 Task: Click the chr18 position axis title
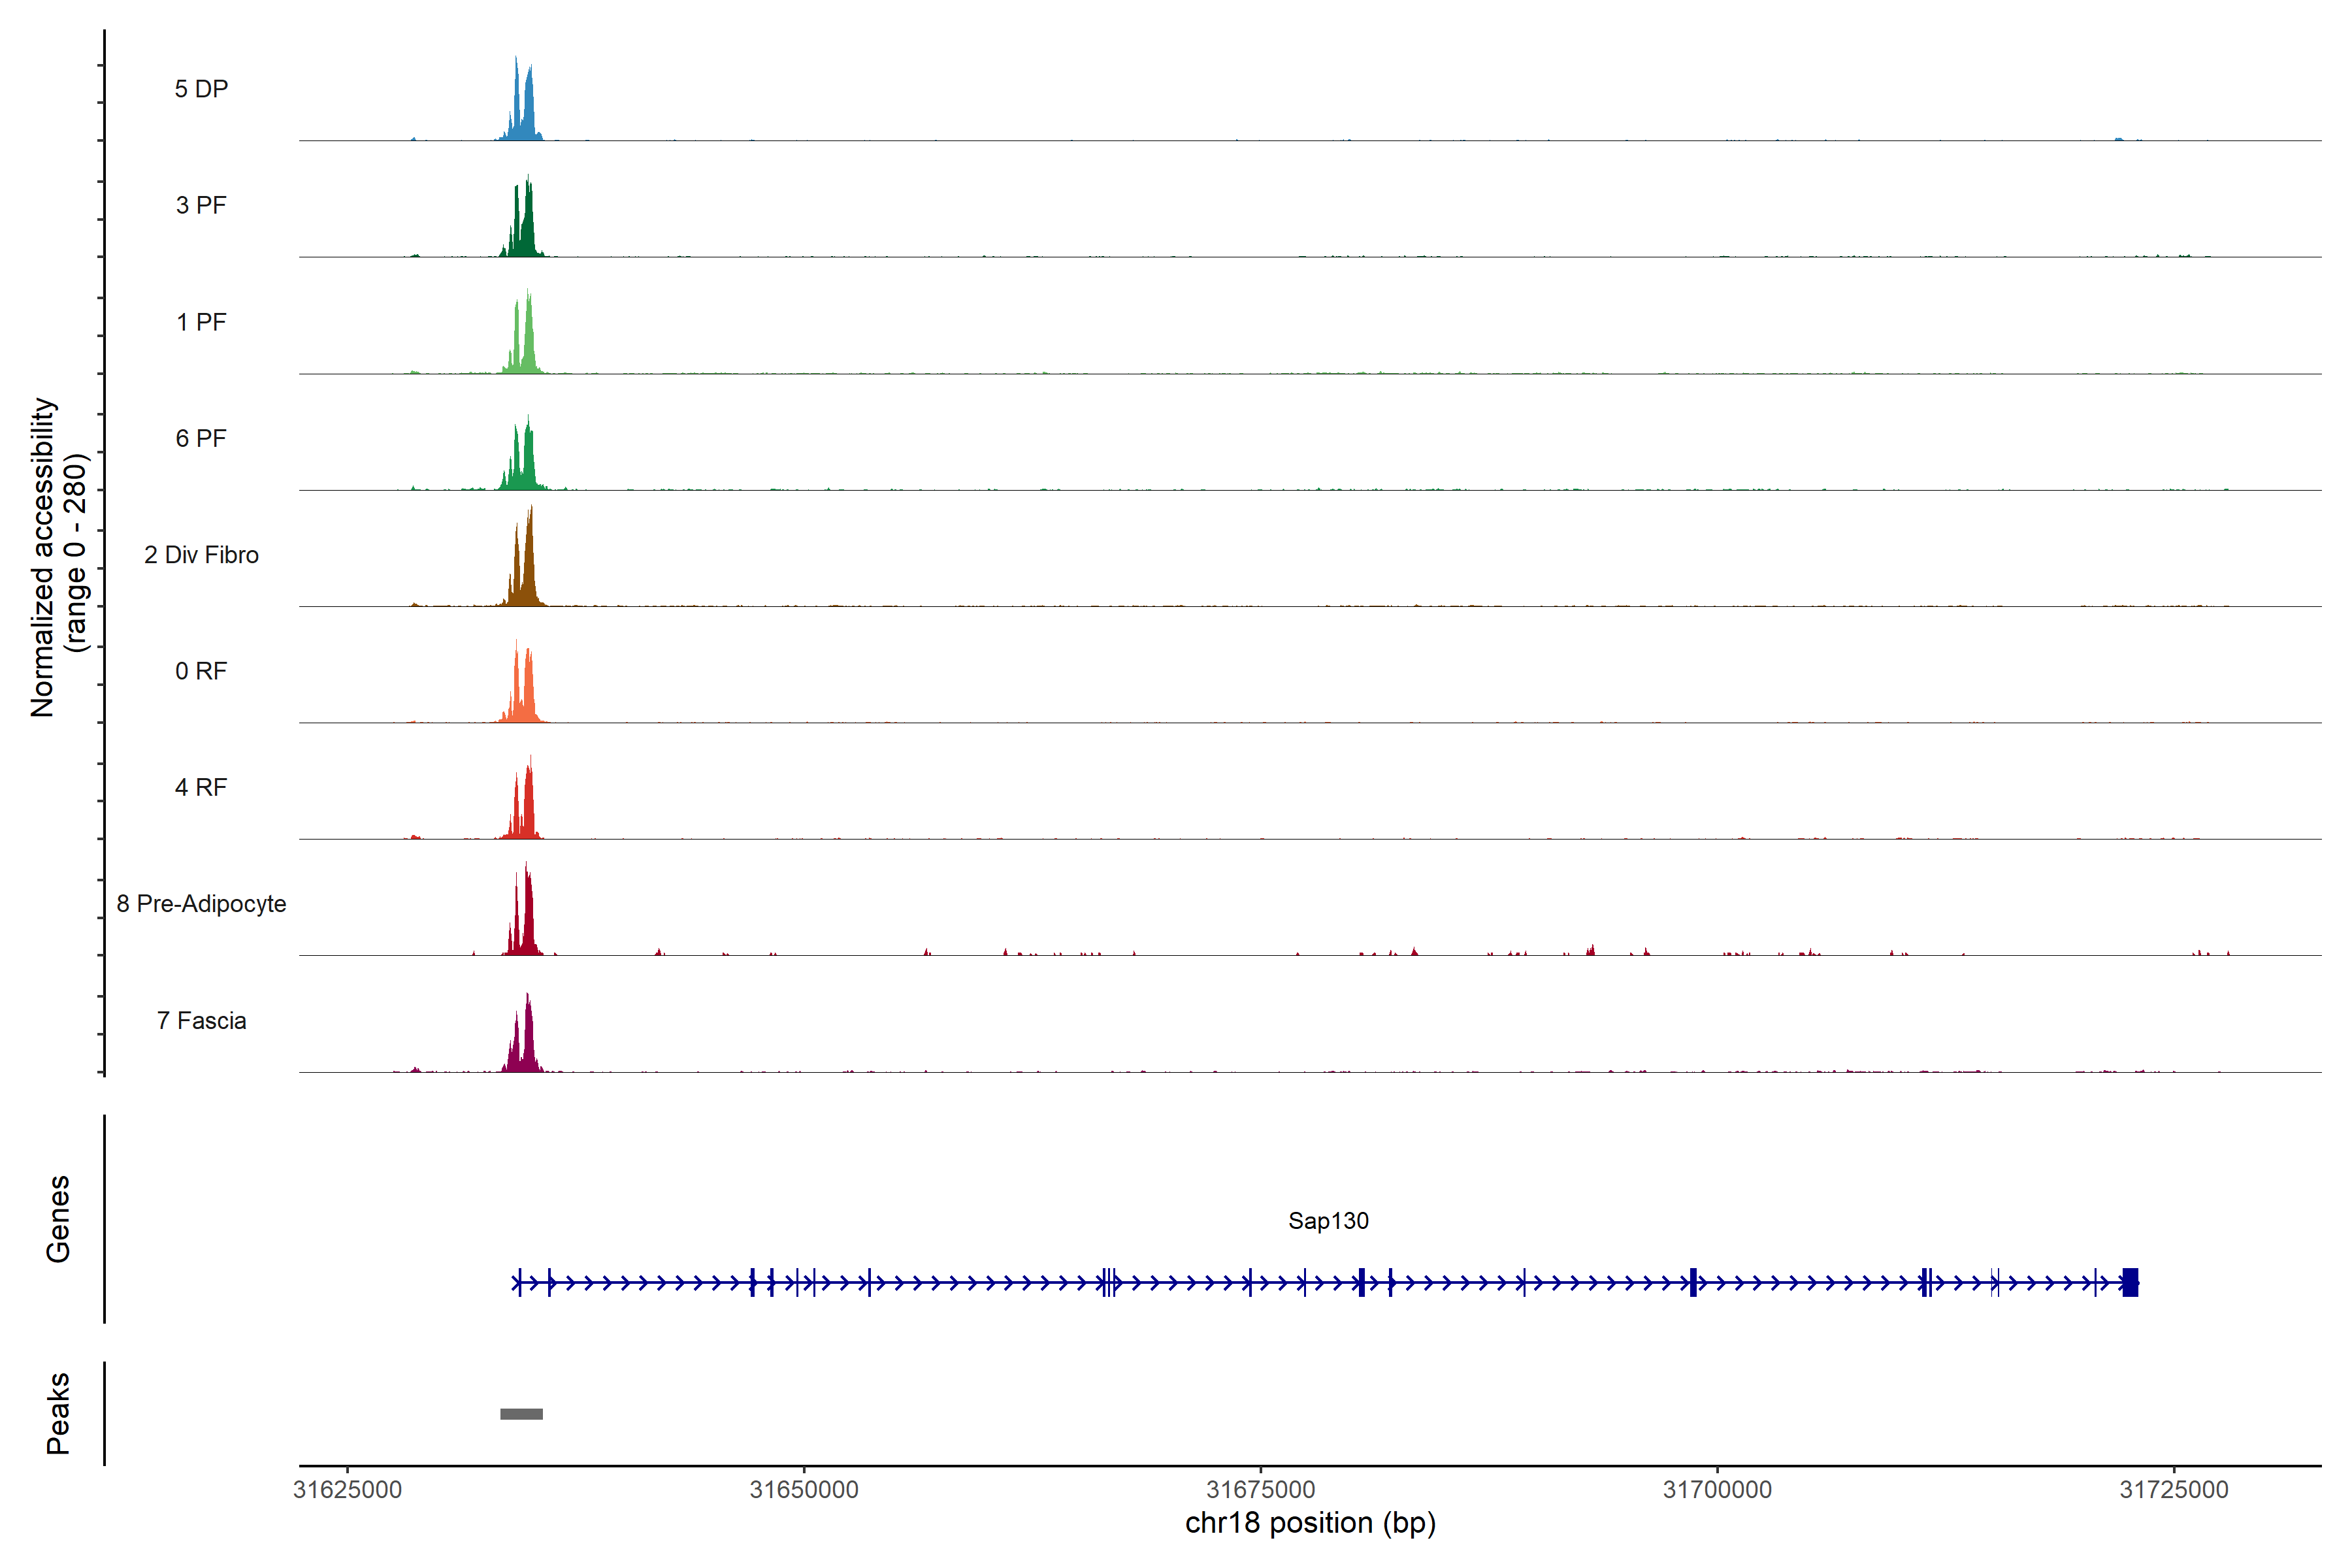tap(1310, 1523)
